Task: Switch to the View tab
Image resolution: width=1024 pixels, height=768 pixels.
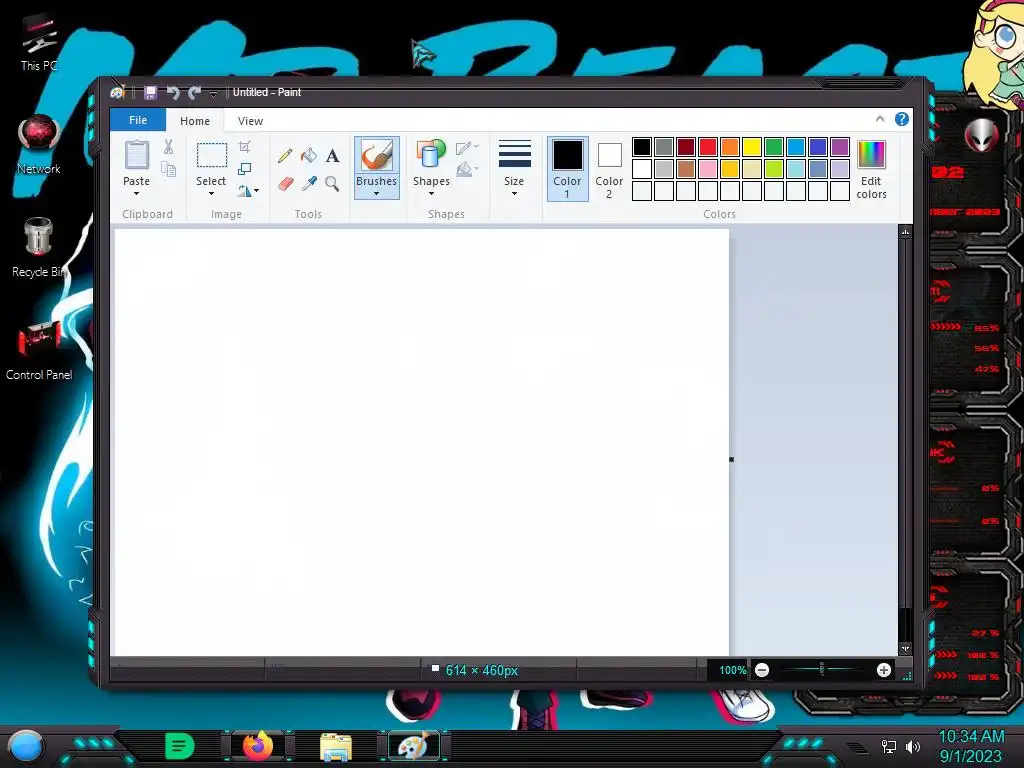Action: point(250,121)
